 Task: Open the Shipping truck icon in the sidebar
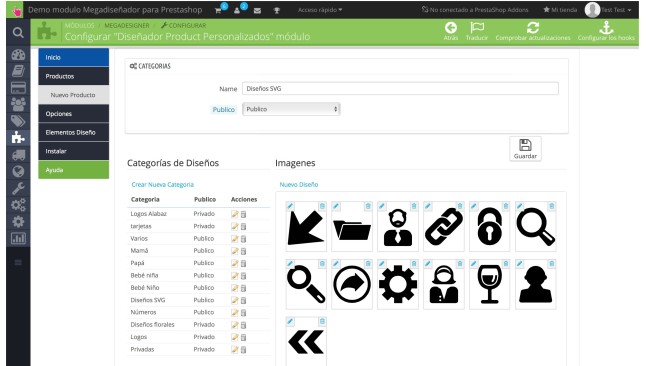pyautogui.click(x=18, y=155)
